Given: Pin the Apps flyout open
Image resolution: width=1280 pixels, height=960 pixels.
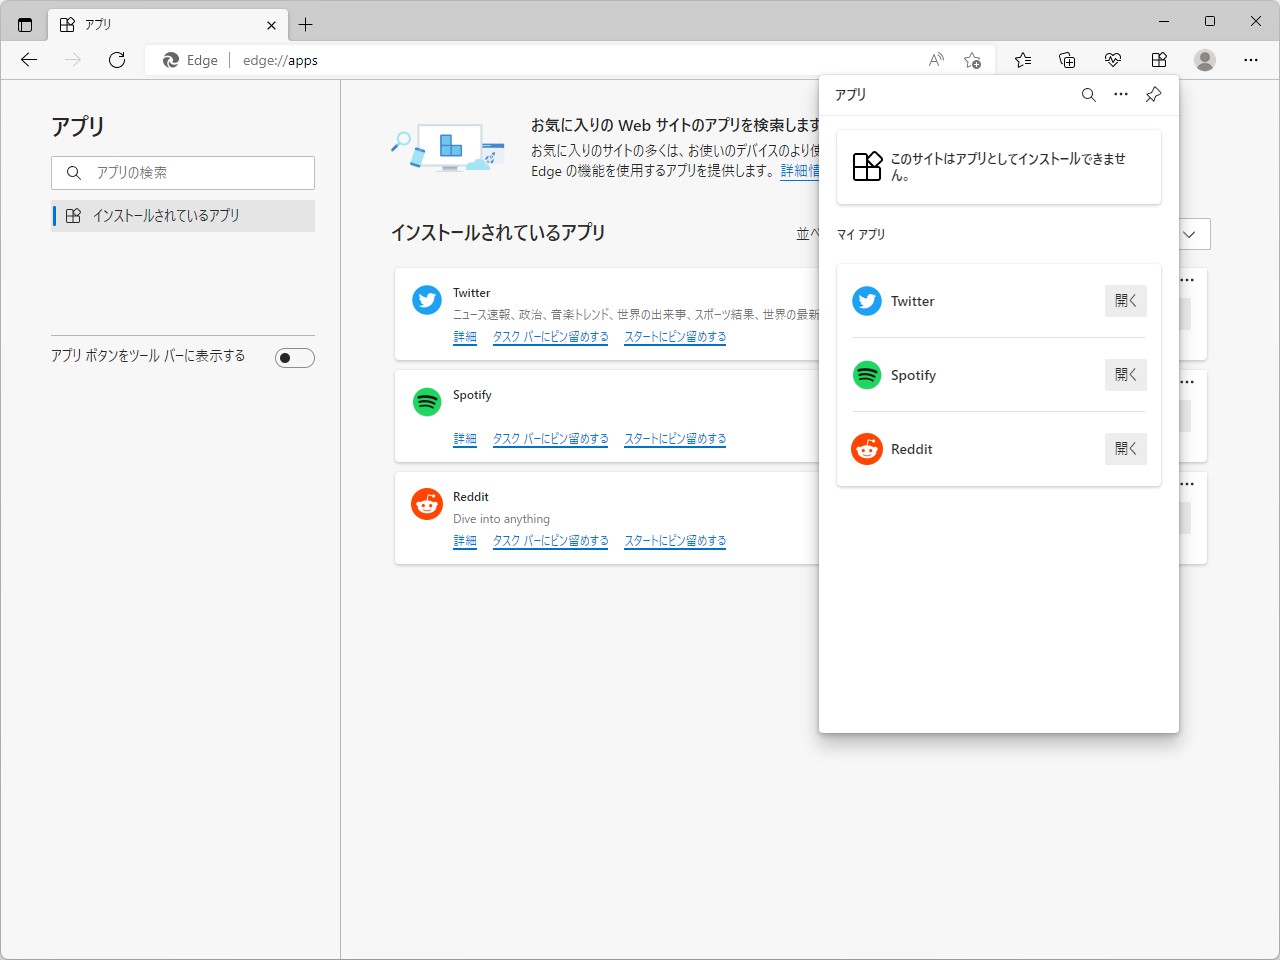Looking at the screenshot, I should click(x=1152, y=95).
